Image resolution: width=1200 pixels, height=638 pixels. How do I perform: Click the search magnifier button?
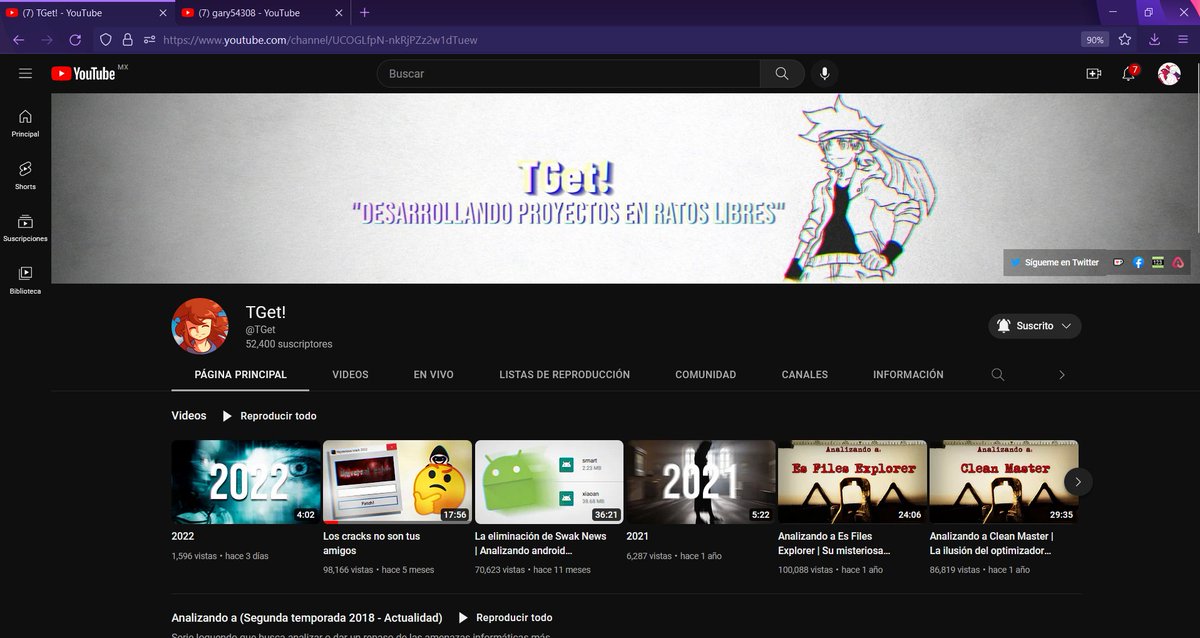(x=782, y=74)
